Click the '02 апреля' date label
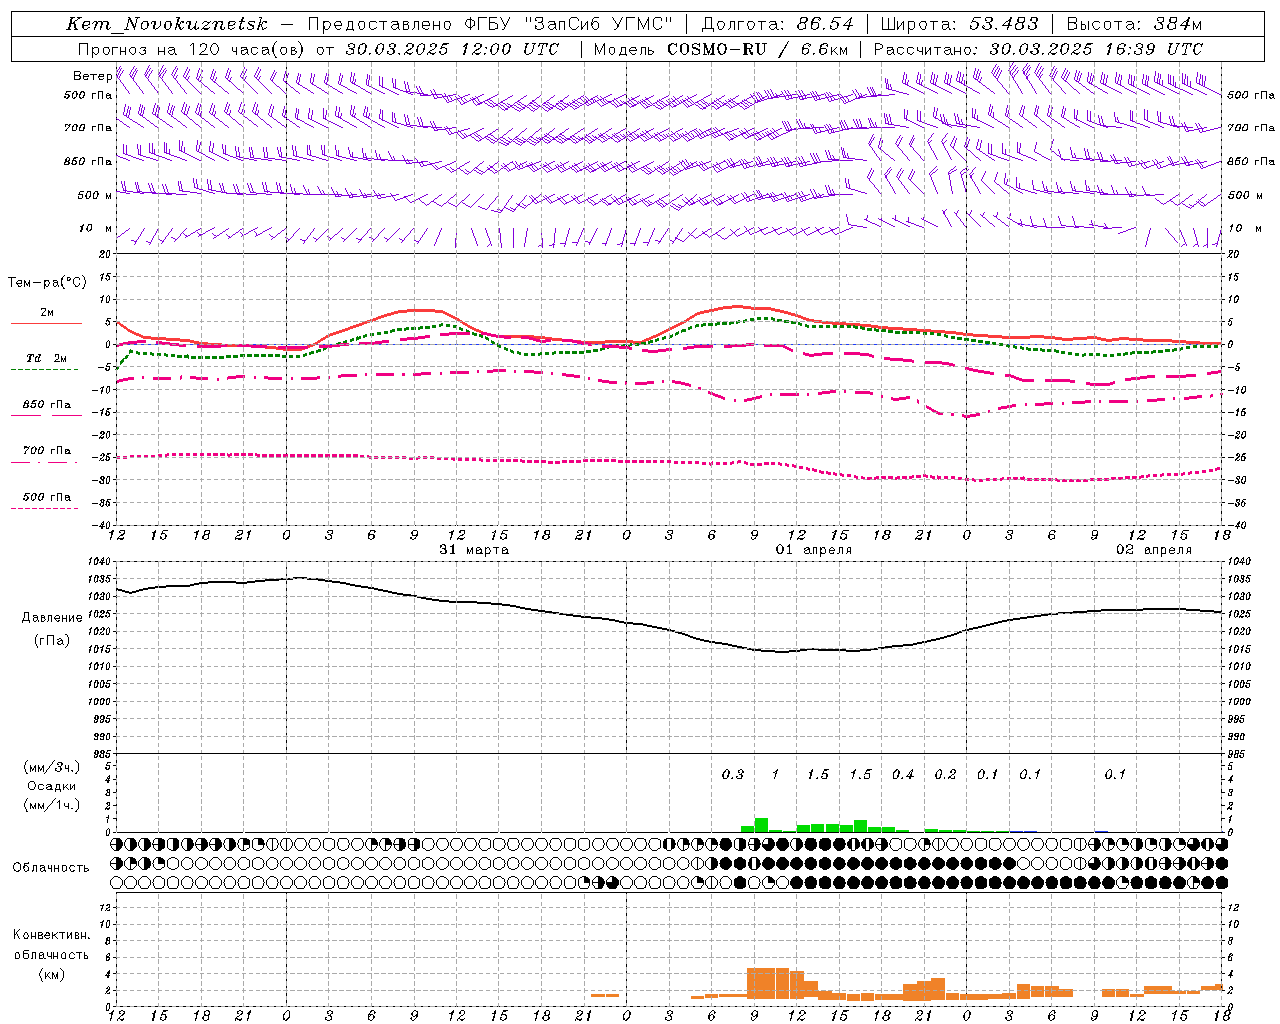Viewport: 1280px width, 1024px height. coord(1154,549)
